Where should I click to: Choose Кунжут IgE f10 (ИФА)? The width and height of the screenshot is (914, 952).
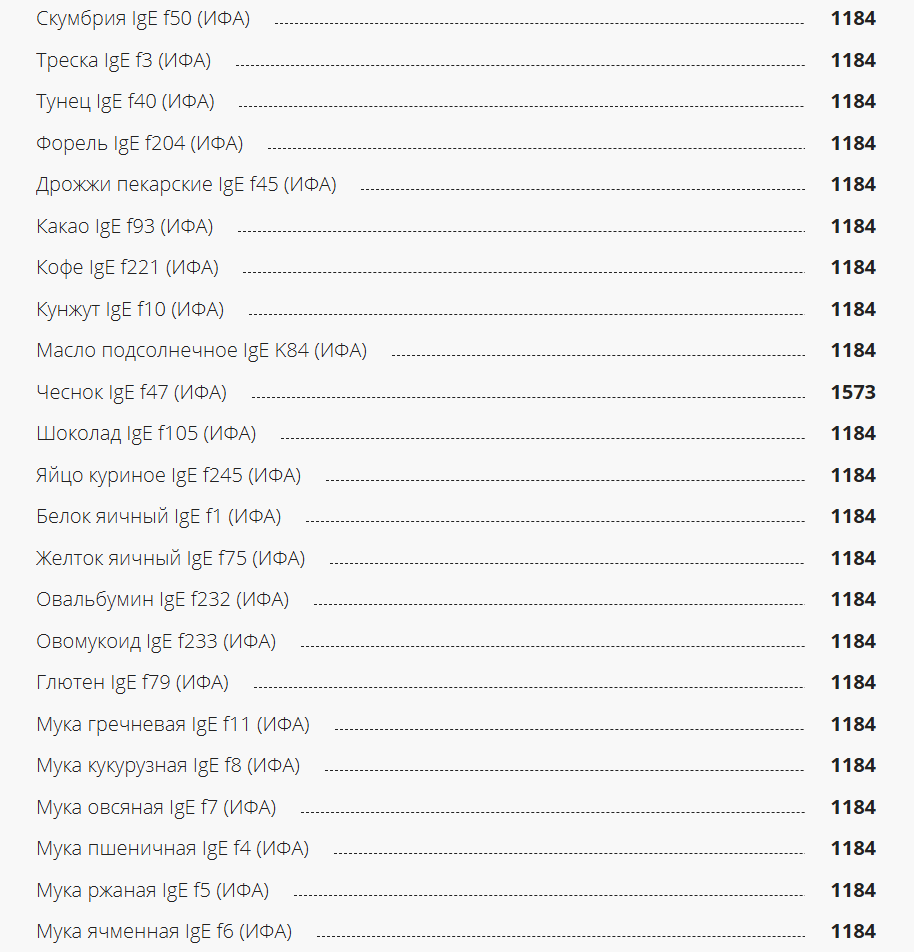click(130, 310)
